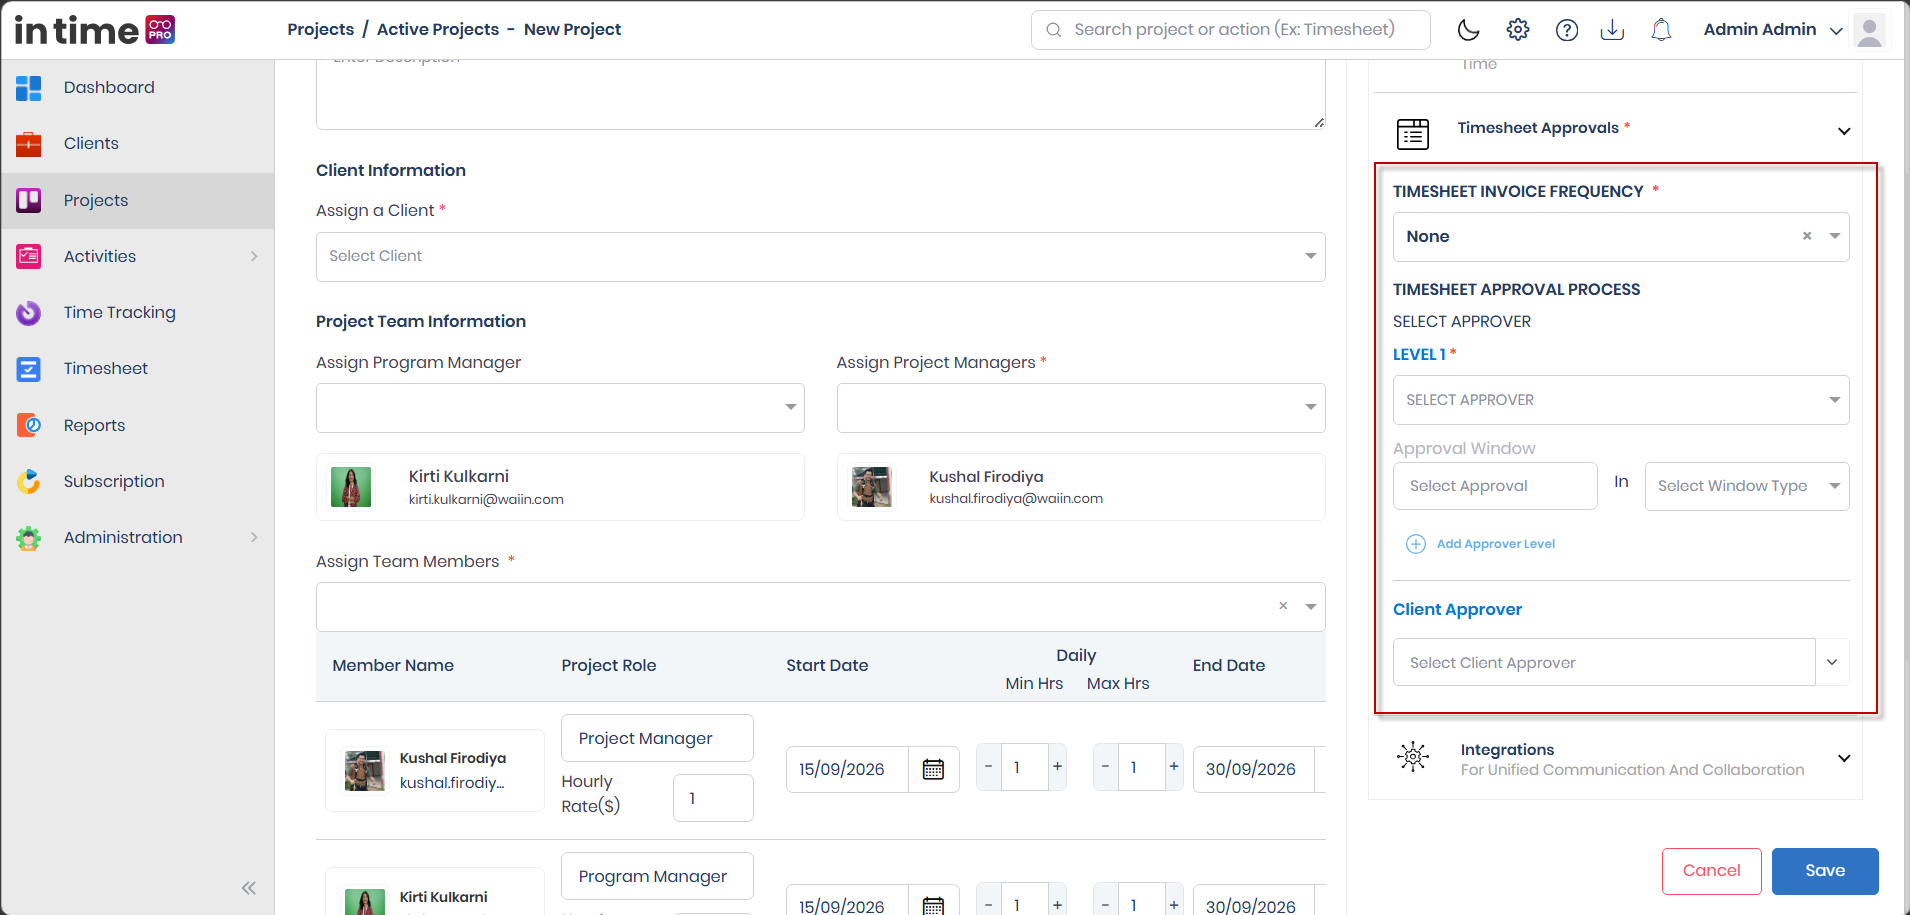Toggle dark mode moon icon

point(1468,30)
